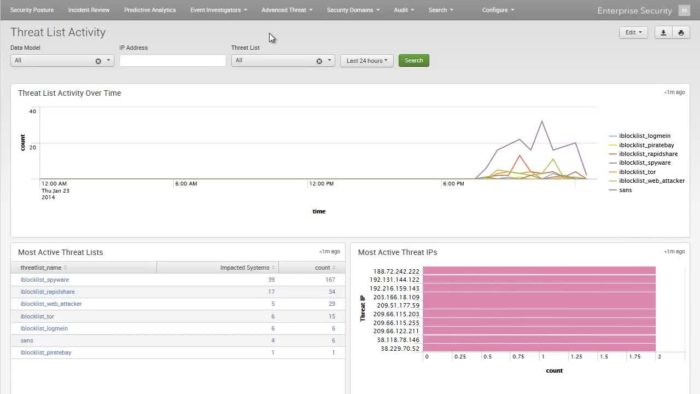This screenshot has width=700, height=394.
Task: Toggle iblocklist_rapidshare legend entry
Action: coord(643,154)
